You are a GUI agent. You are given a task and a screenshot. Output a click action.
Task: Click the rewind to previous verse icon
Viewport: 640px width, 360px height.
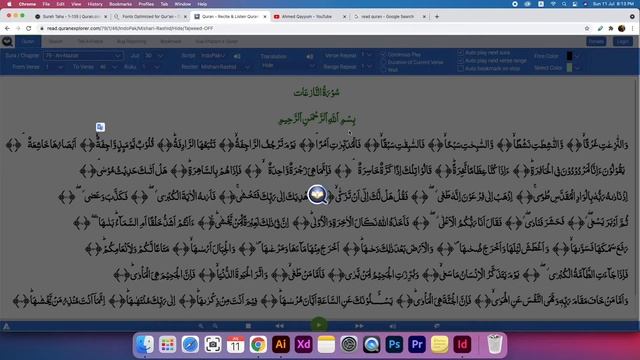tap(280, 326)
